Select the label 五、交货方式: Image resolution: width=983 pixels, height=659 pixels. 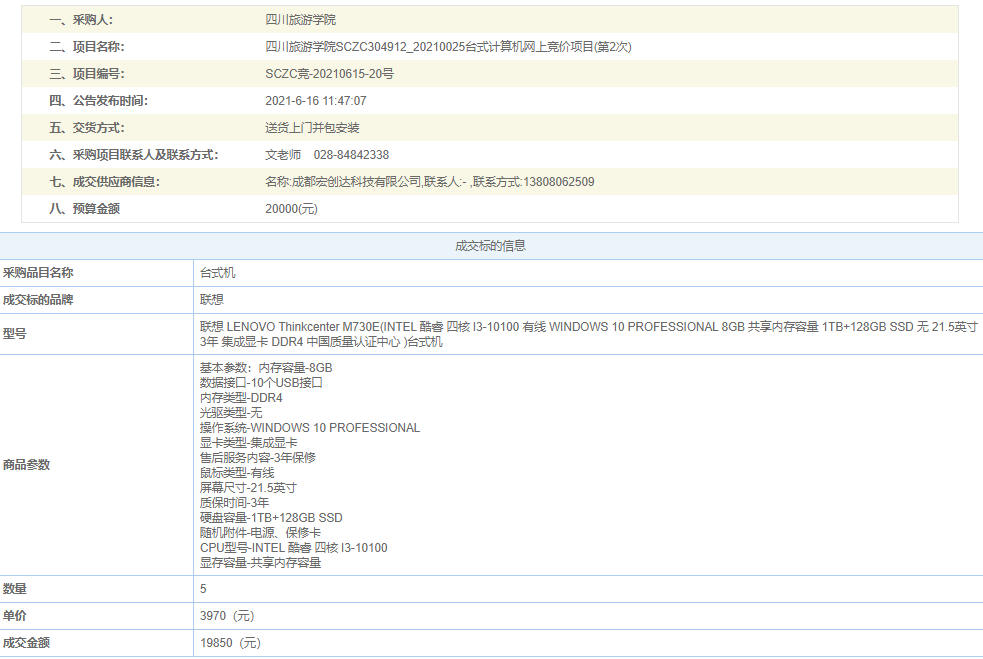point(87,128)
